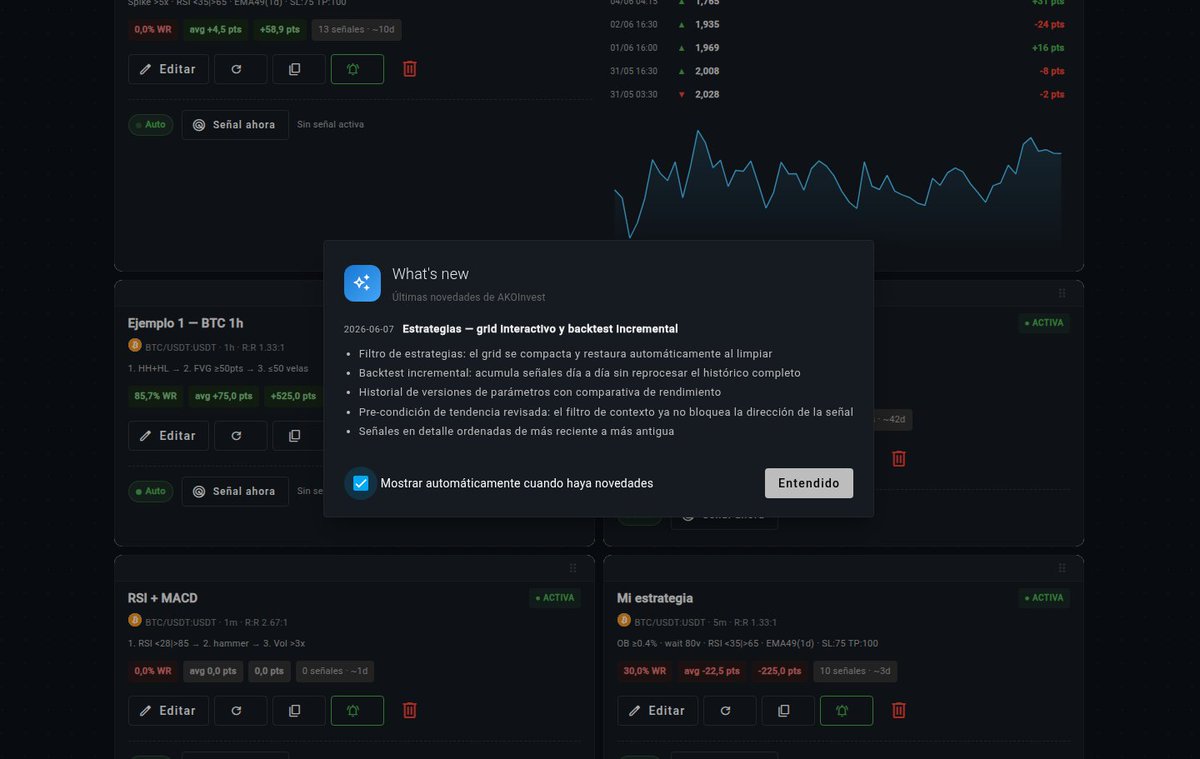The height and width of the screenshot is (759, 1200).
Task: Click the '+16 pts' result value
Action: point(1048,48)
